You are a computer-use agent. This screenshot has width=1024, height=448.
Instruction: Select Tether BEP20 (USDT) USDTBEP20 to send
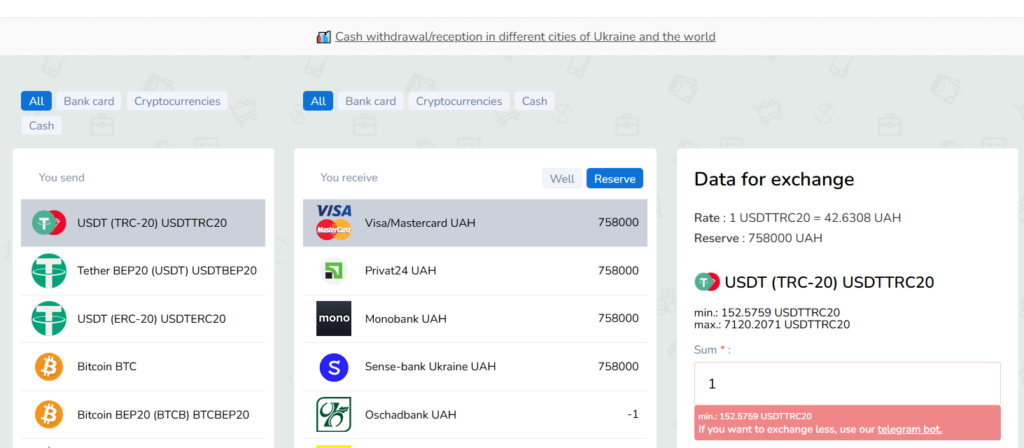pyautogui.click(x=143, y=270)
